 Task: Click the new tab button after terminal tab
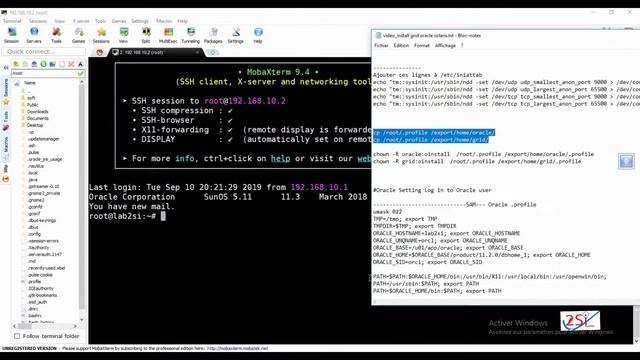[x=212, y=52]
